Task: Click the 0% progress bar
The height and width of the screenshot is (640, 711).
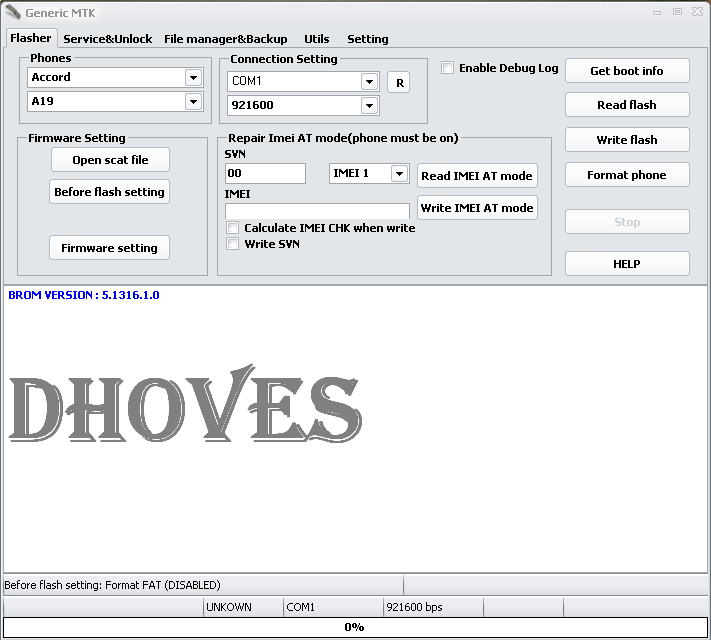Action: click(x=354, y=627)
